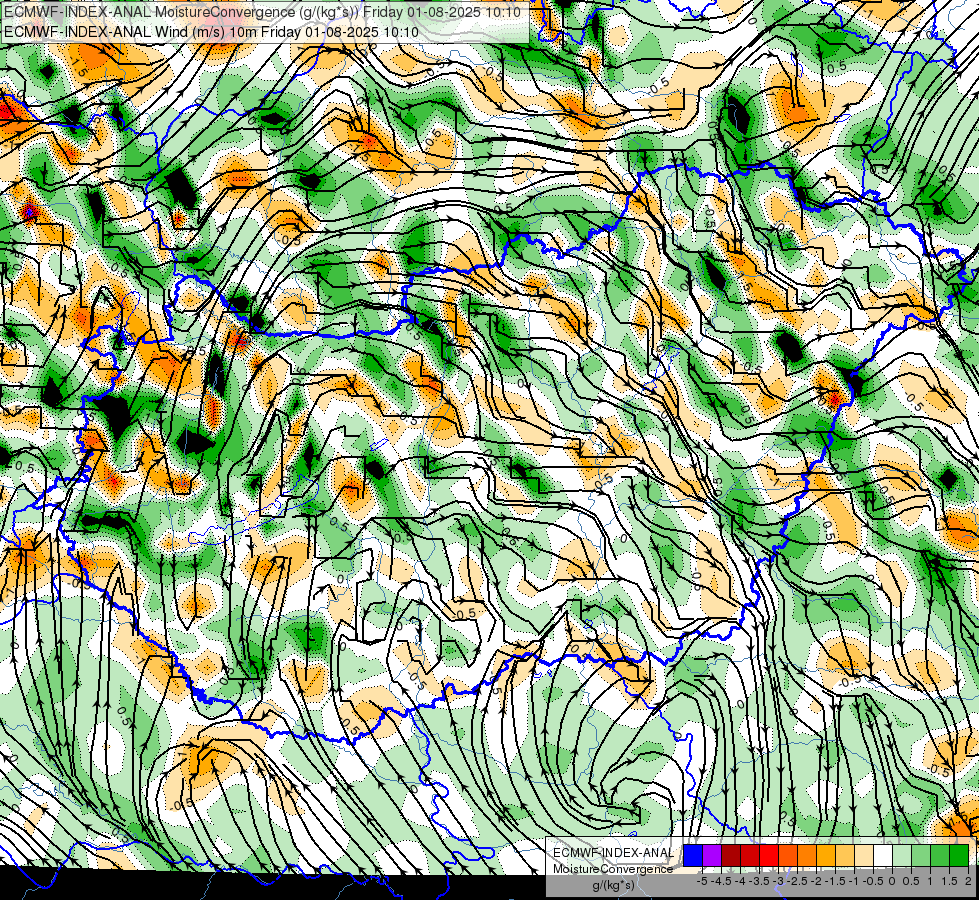The image size is (979, 900).
Task: Select the red swatch between -4 and -3.5
Action: coord(750,855)
